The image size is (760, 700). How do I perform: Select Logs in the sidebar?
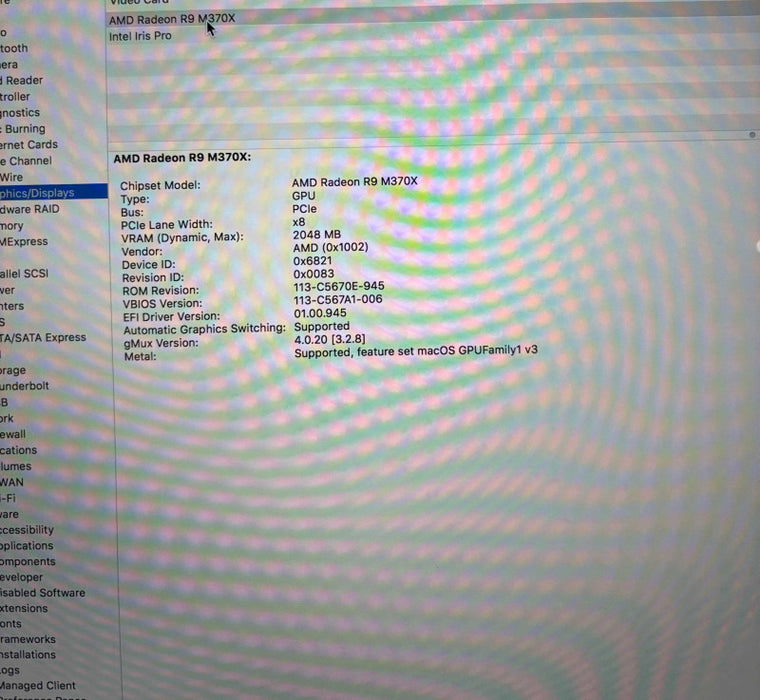pyautogui.click(x=10, y=670)
